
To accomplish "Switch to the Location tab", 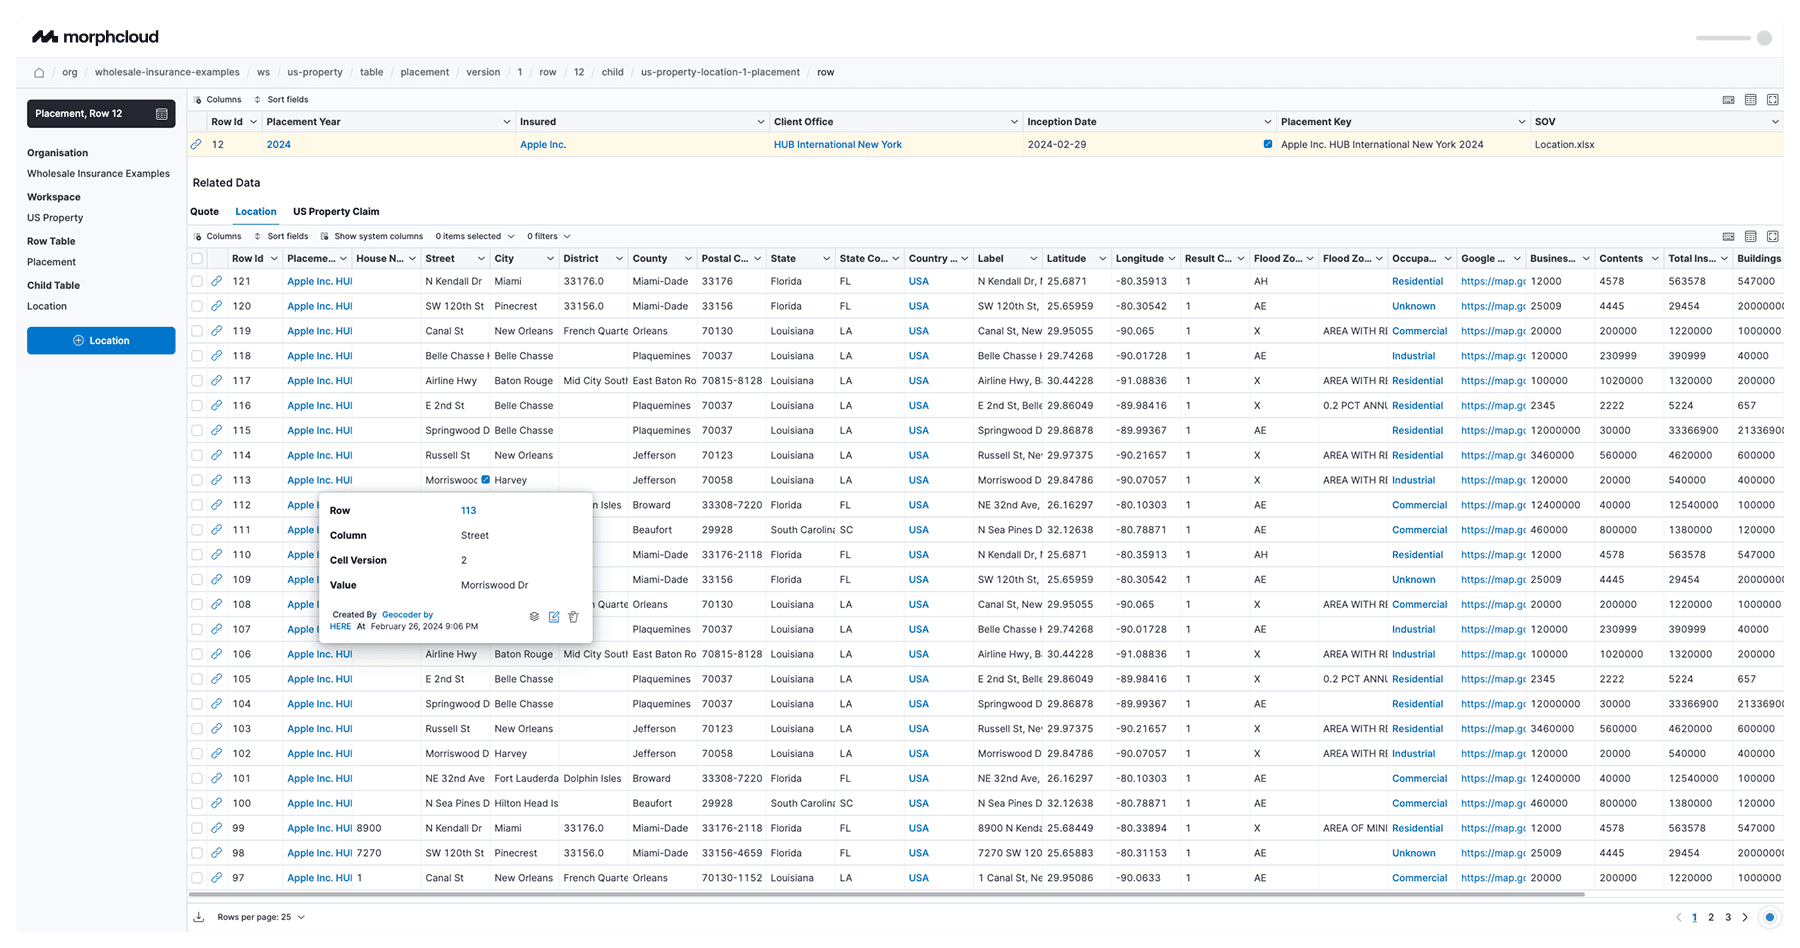I will [256, 212].
